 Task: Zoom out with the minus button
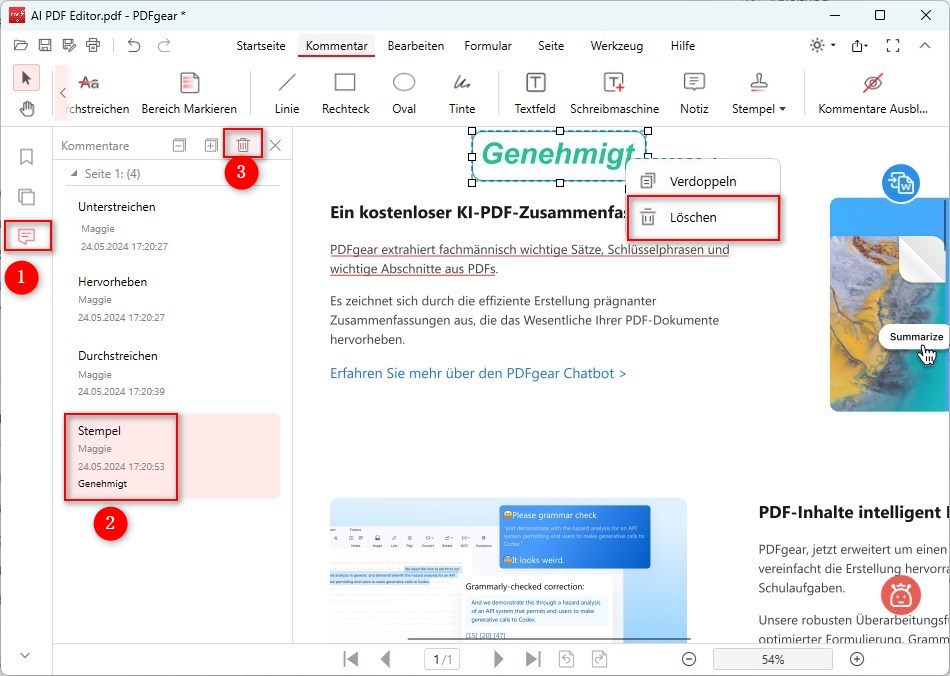689,659
